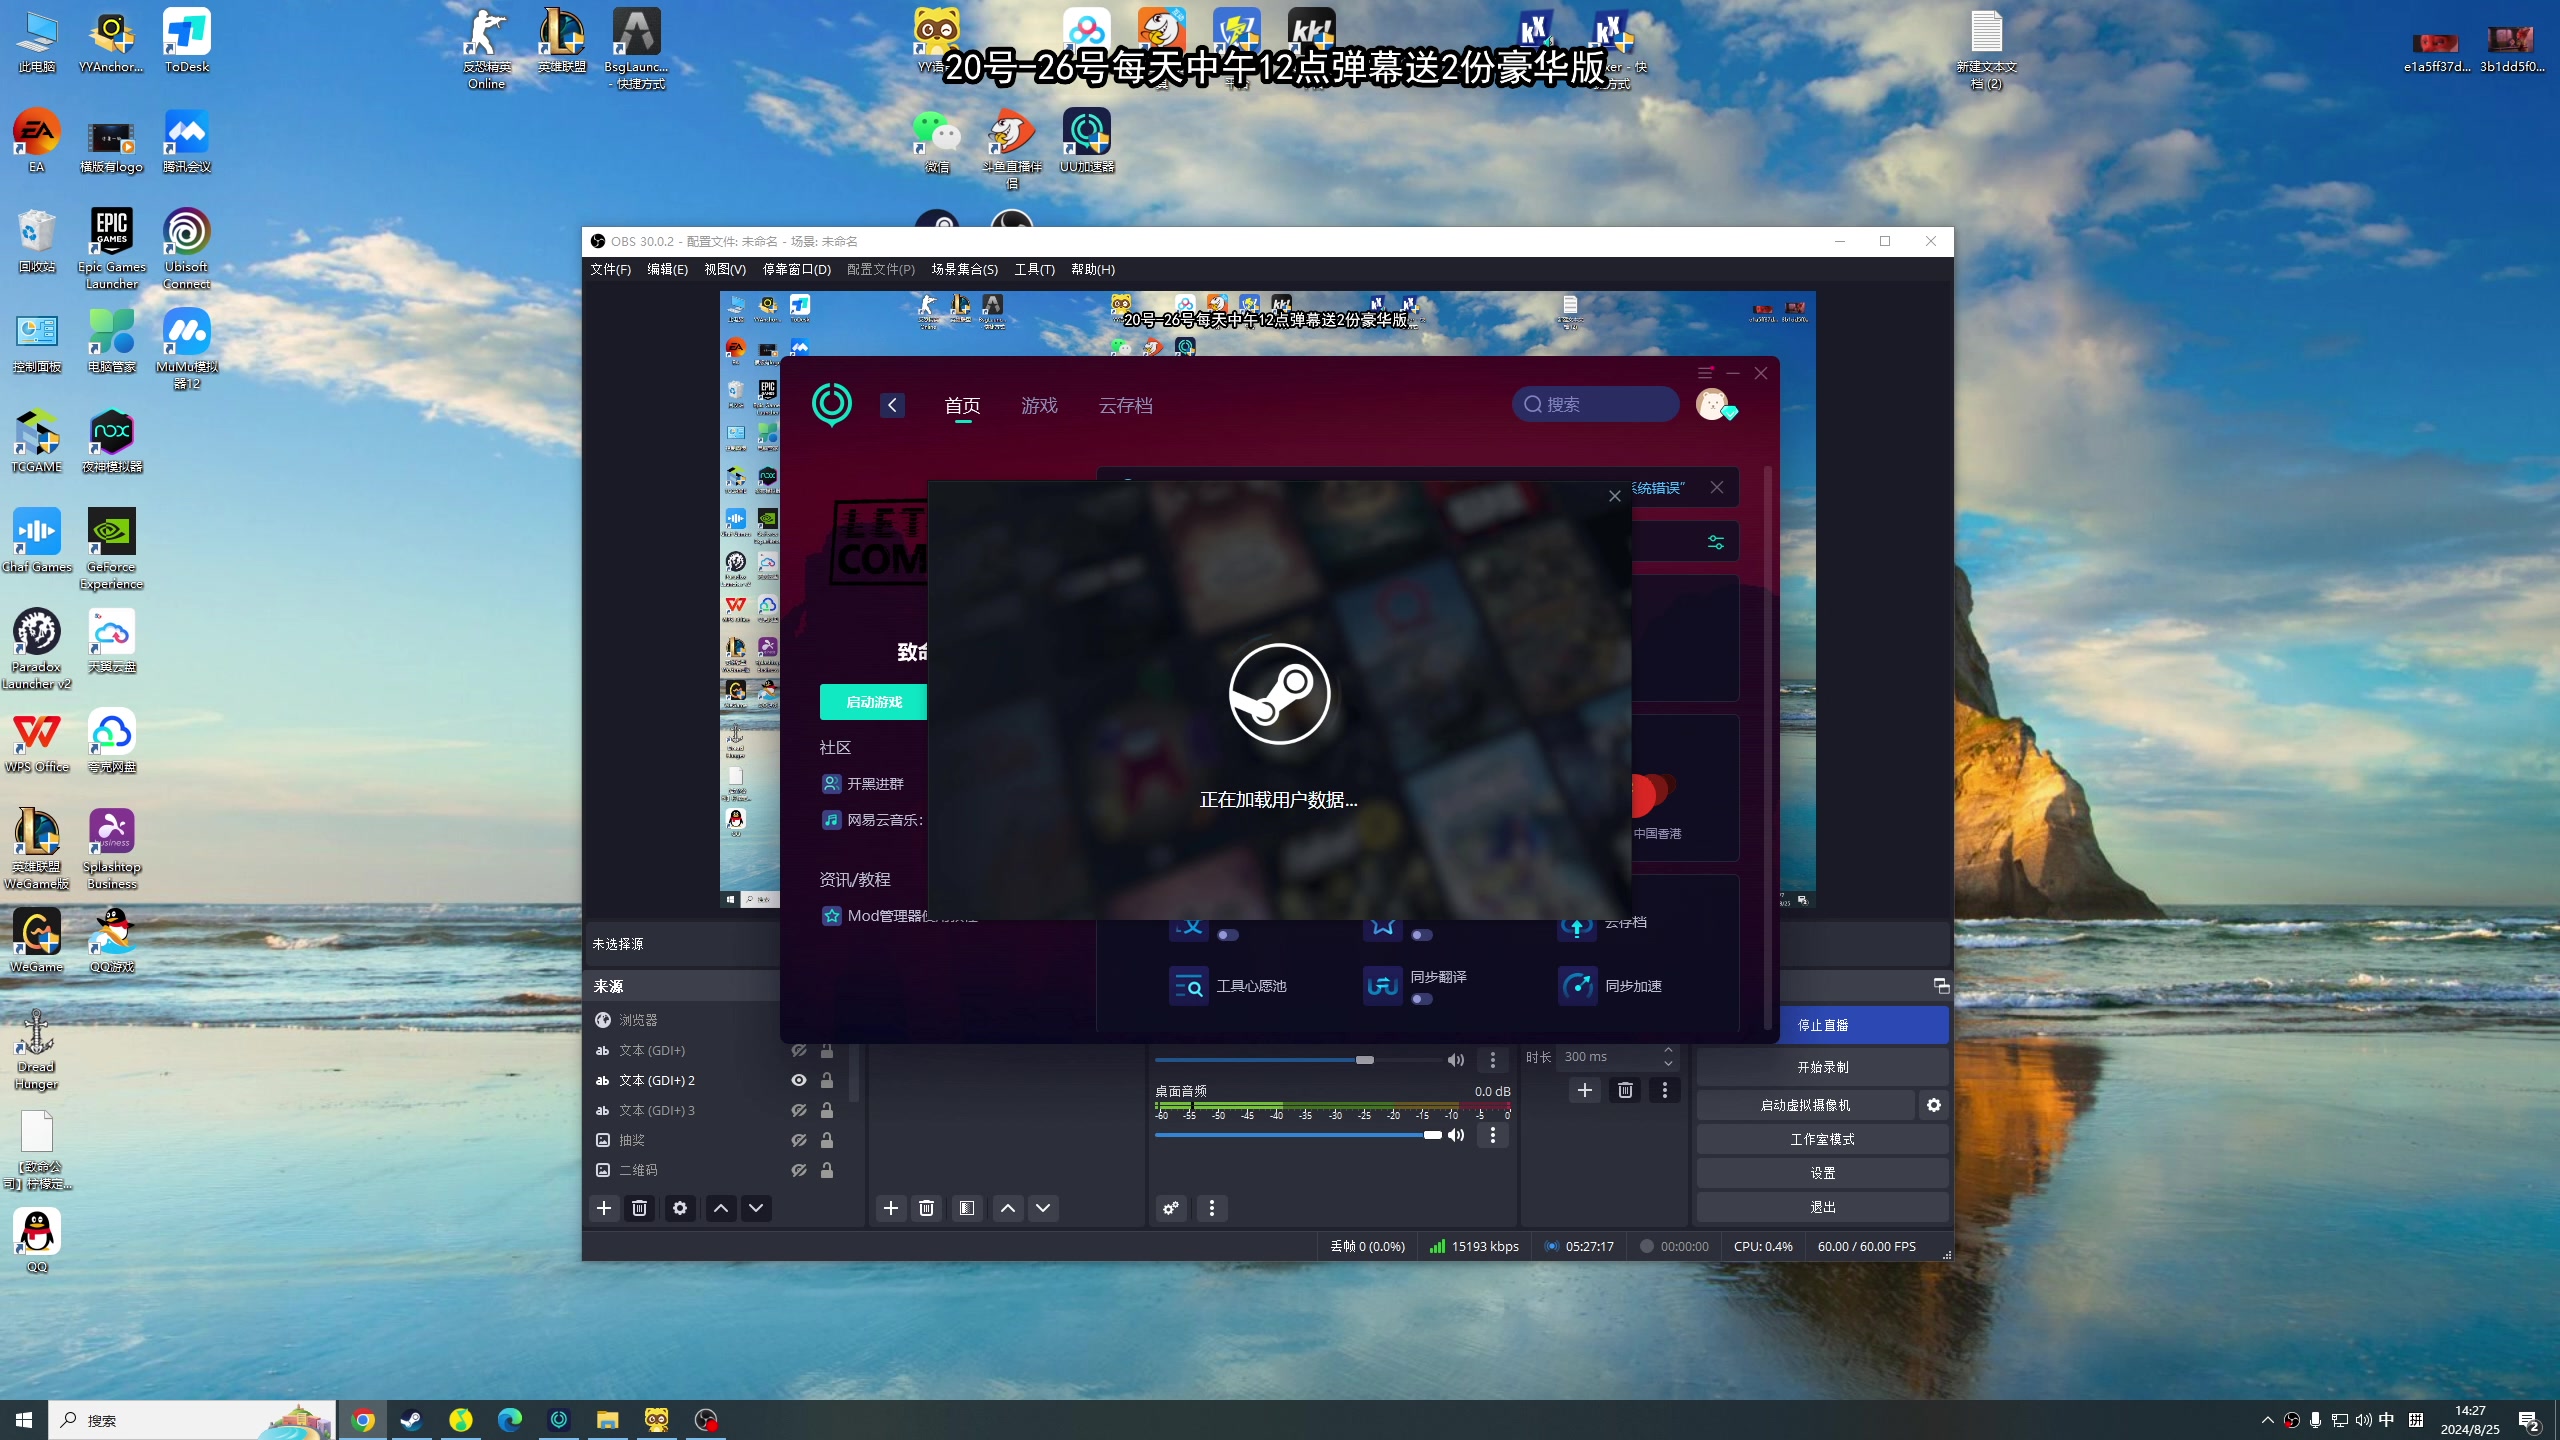Open the 停靠窗口(D) menu
This screenshot has width=2560, height=1440.
(797, 269)
